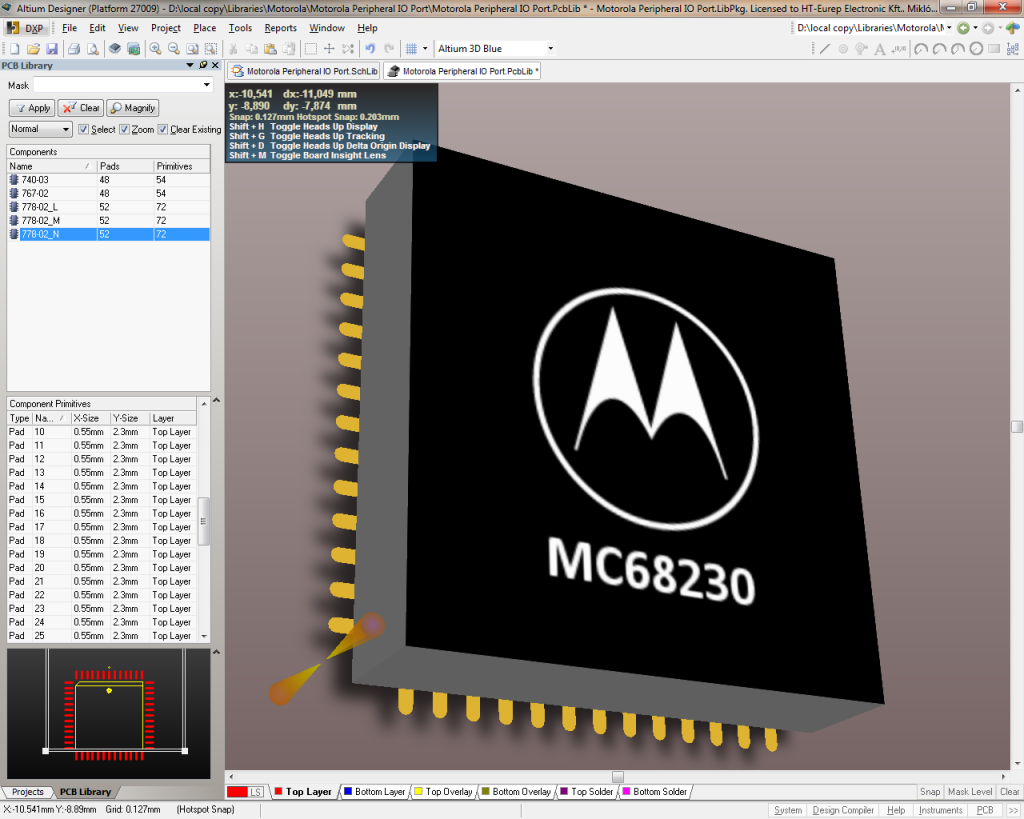Select the Place Fill rectangle tool
1024x819 pixels.
pyautogui.click(x=994, y=49)
